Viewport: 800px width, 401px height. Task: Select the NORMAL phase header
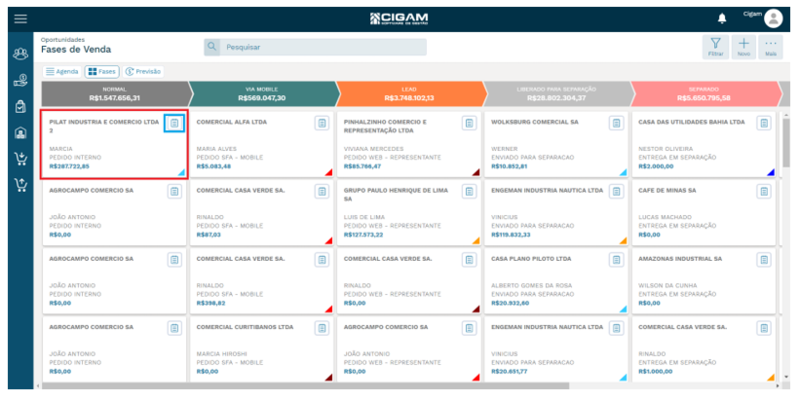pyautogui.click(x=115, y=94)
